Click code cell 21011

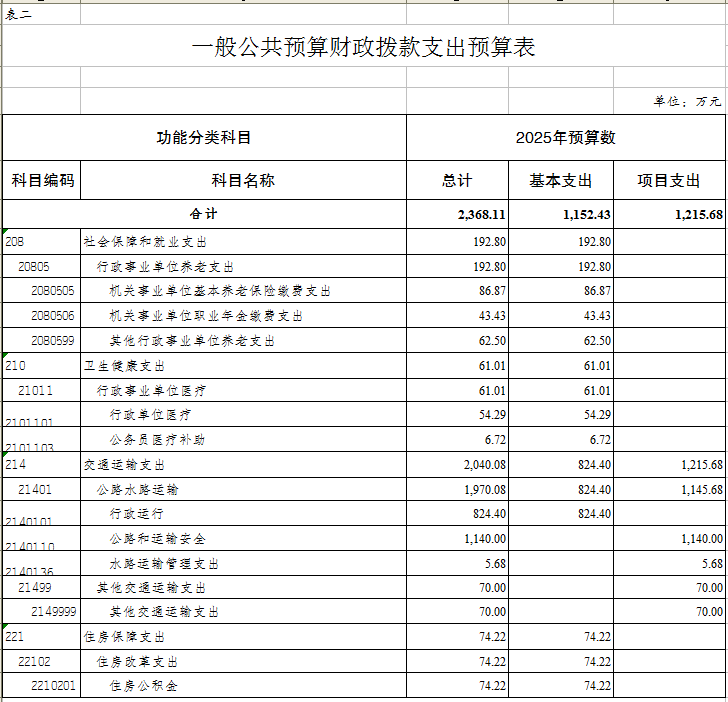[x=42, y=390]
